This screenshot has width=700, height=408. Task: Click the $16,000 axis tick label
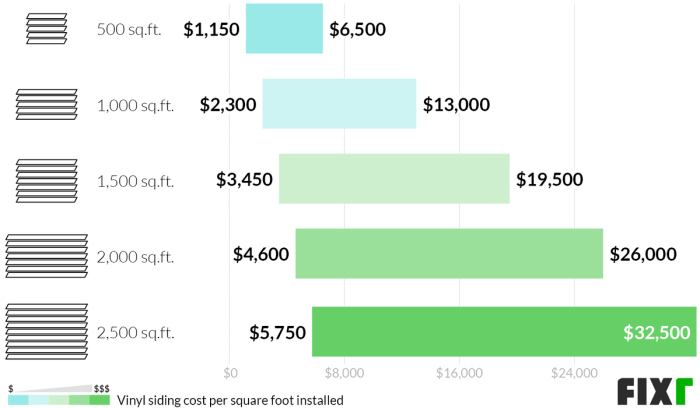coord(459,374)
